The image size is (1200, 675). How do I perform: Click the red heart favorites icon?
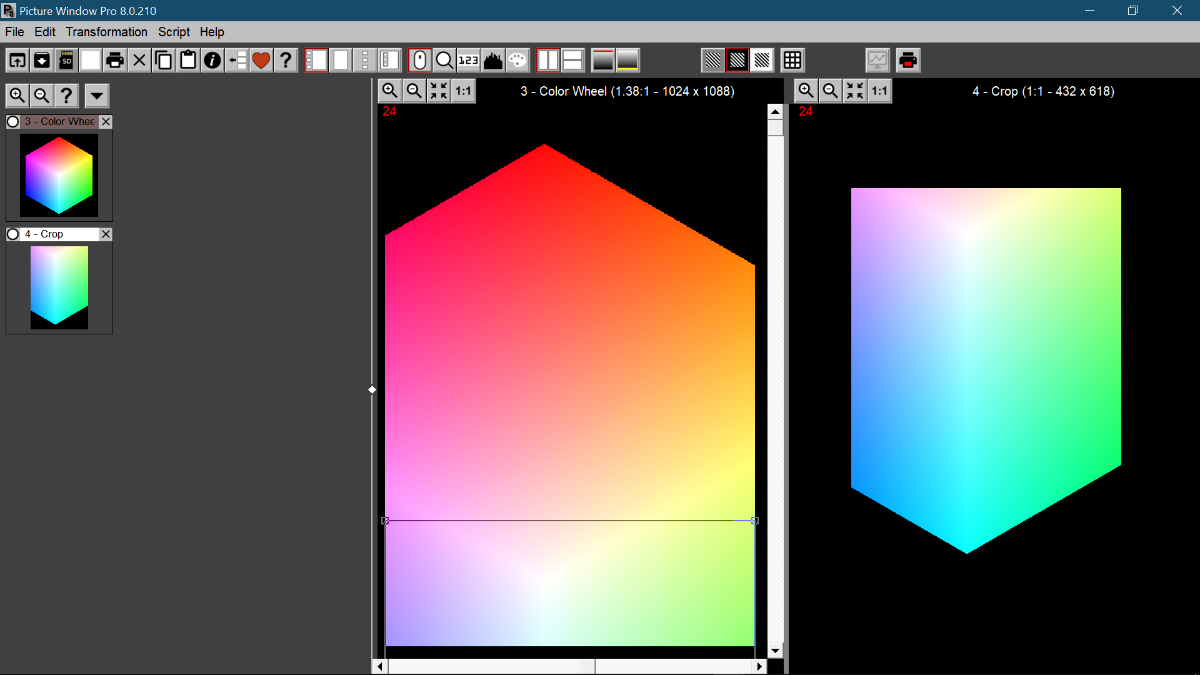pyautogui.click(x=261, y=60)
